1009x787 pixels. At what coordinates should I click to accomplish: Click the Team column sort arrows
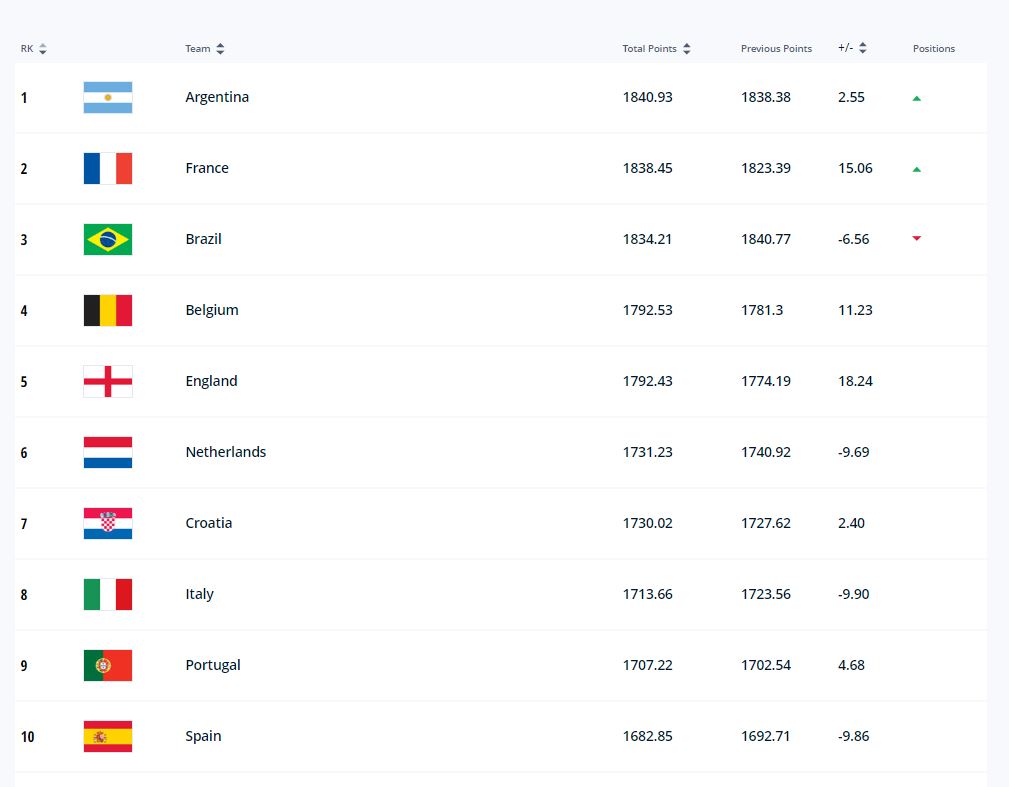(220, 49)
